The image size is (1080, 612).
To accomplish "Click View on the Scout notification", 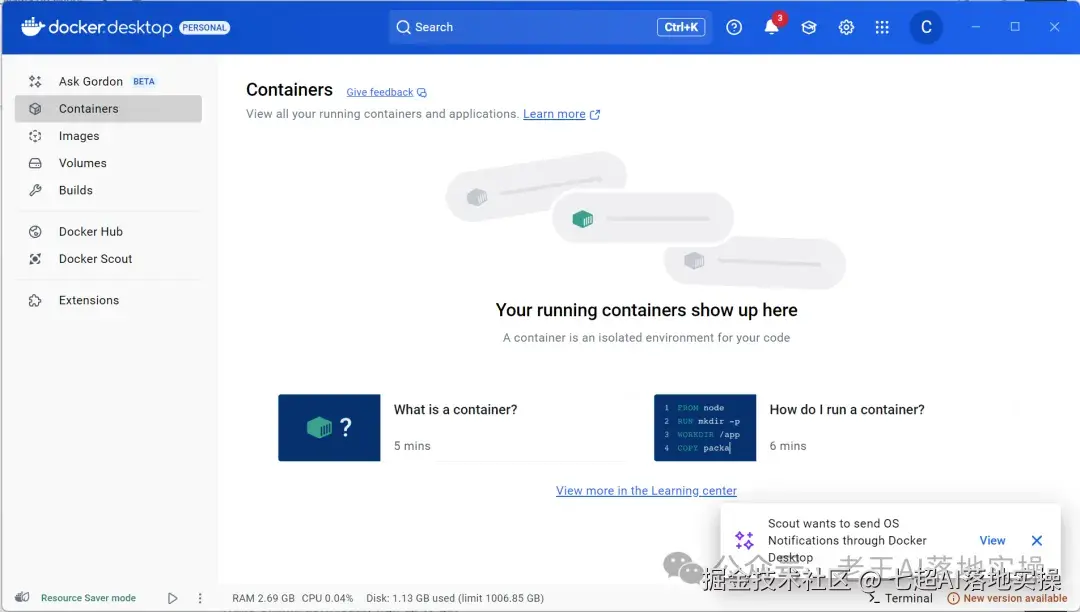I will coord(992,540).
